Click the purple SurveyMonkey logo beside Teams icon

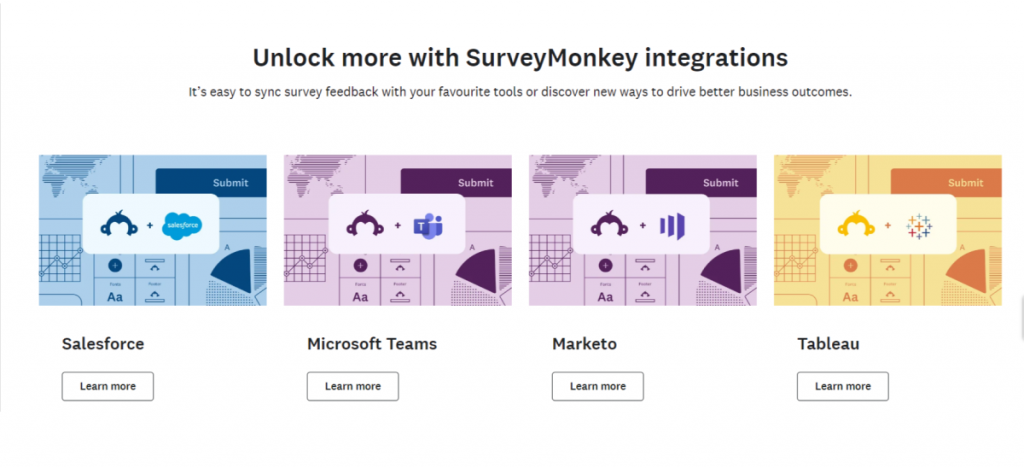pyautogui.click(x=364, y=223)
